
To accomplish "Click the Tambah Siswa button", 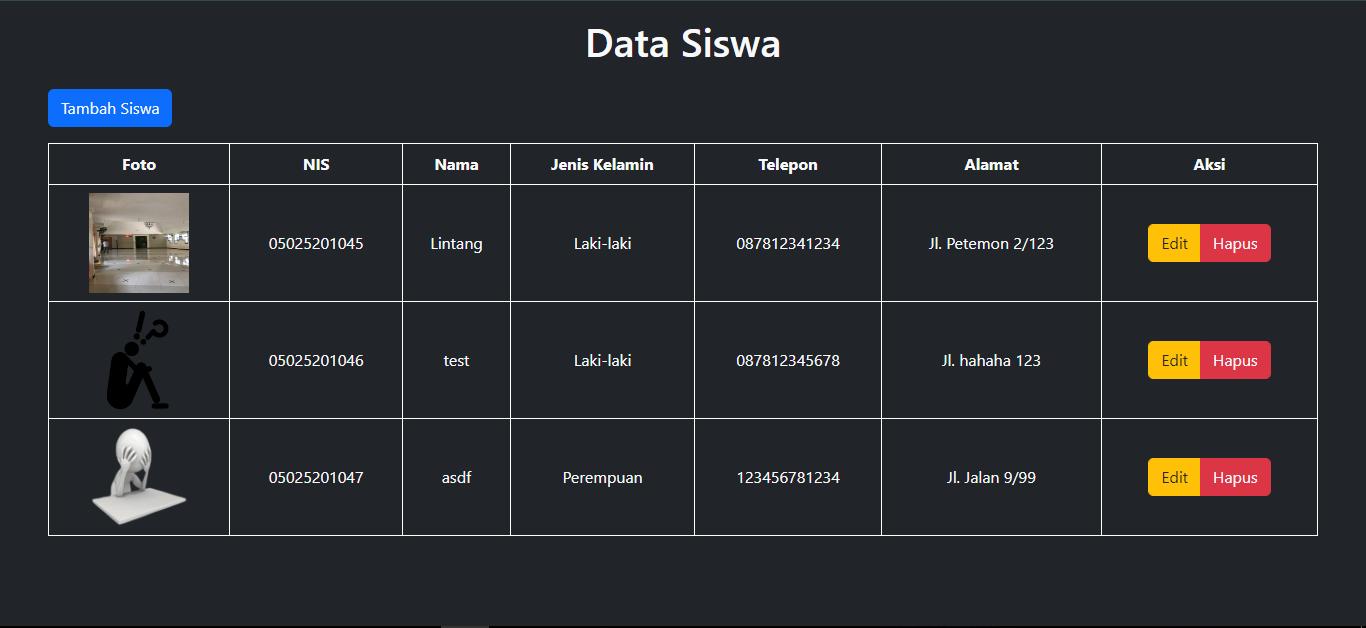I will coord(109,107).
